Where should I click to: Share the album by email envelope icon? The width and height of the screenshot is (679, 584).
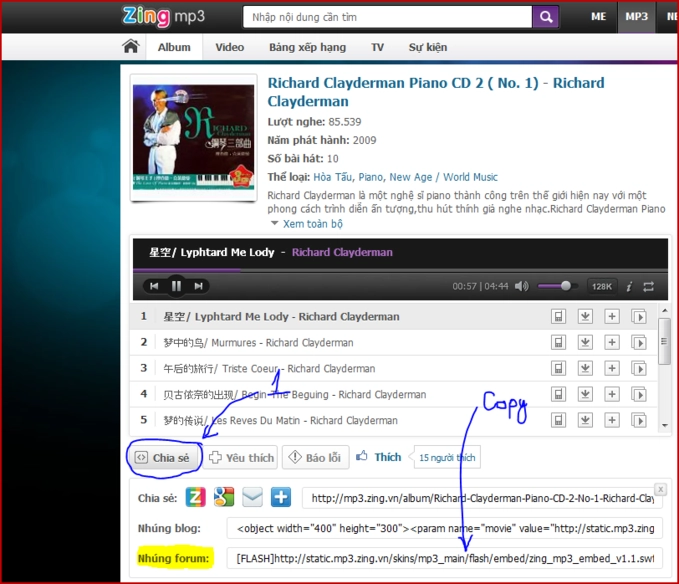pos(252,497)
